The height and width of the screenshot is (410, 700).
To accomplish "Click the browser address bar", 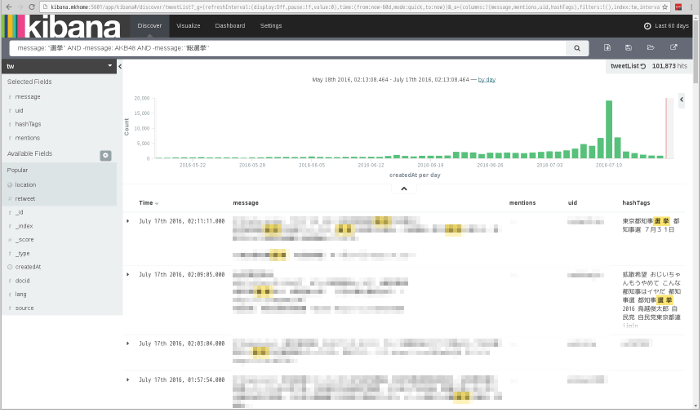I will [355, 7].
